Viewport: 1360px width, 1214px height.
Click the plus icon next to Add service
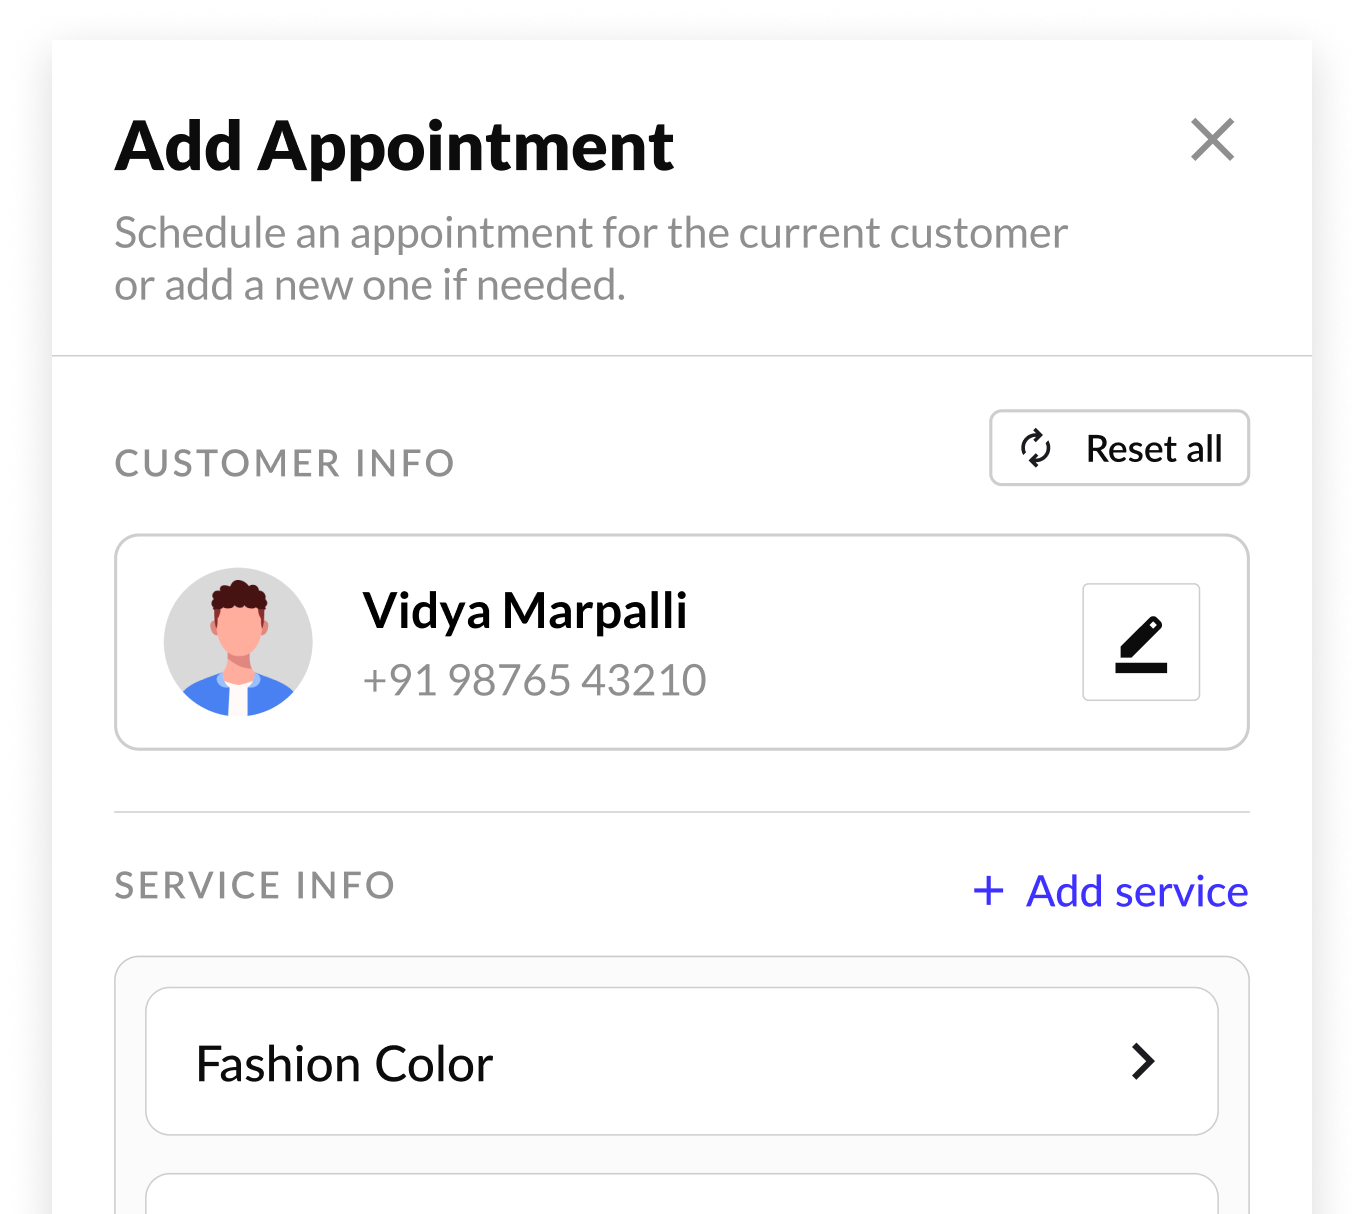987,891
